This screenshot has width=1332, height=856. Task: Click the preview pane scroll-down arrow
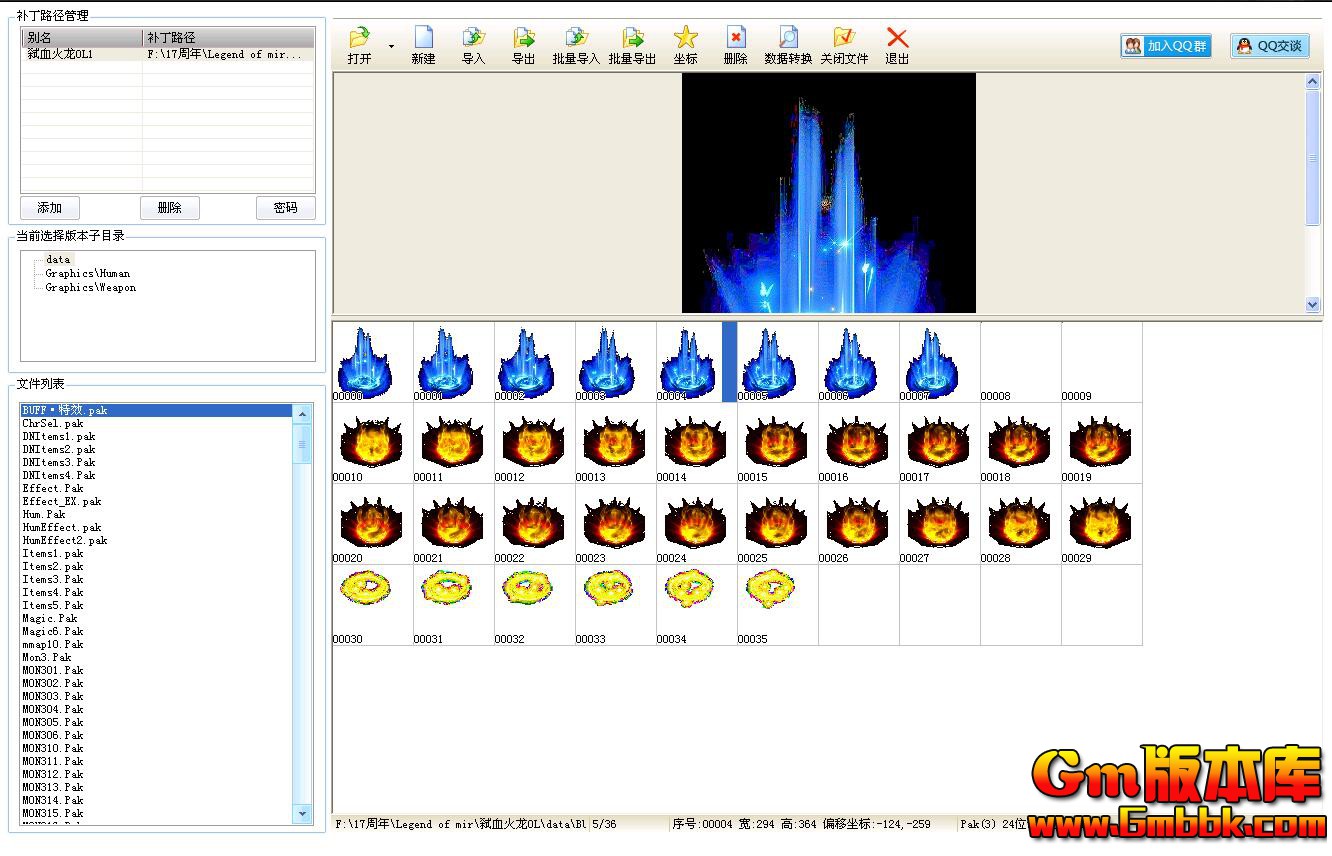pos(1313,304)
